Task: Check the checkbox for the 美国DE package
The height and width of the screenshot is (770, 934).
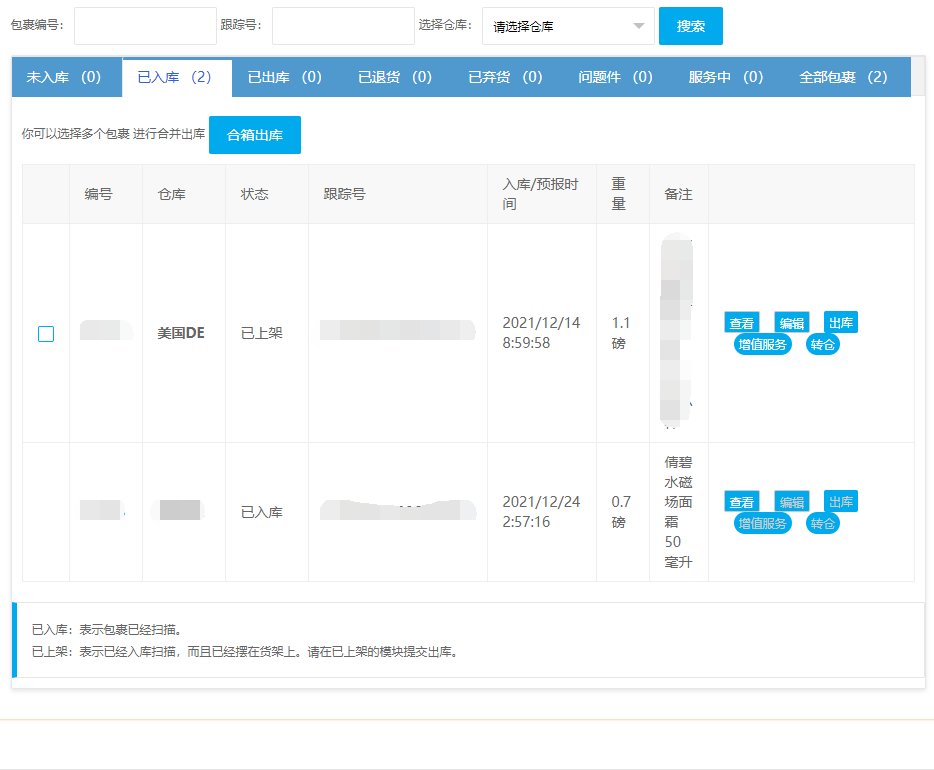Action: coord(45,334)
